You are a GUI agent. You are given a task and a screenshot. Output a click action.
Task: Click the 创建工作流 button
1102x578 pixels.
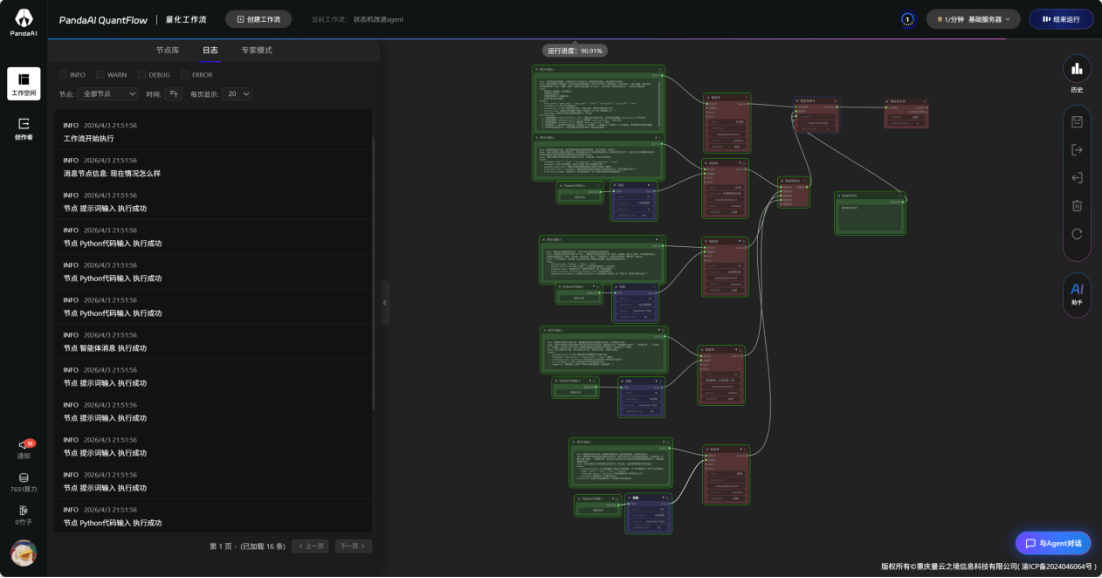(x=259, y=19)
